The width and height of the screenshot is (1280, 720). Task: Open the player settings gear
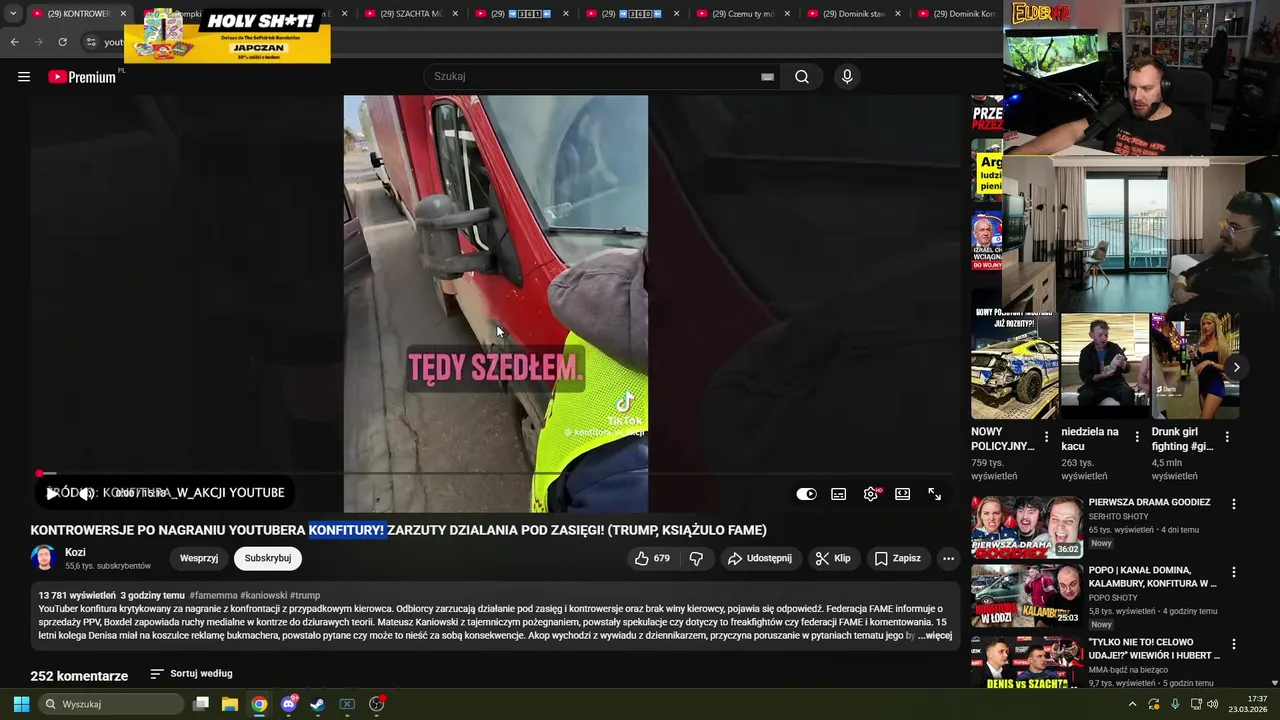point(871,494)
